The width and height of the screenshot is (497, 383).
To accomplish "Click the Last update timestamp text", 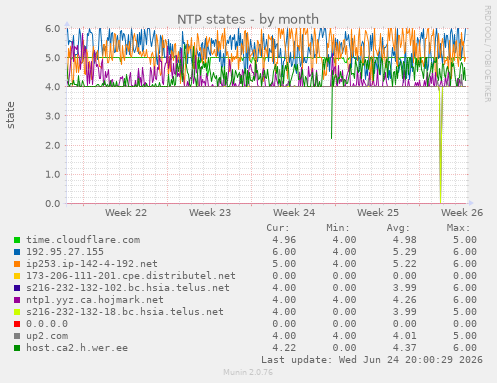I will [372, 360].
